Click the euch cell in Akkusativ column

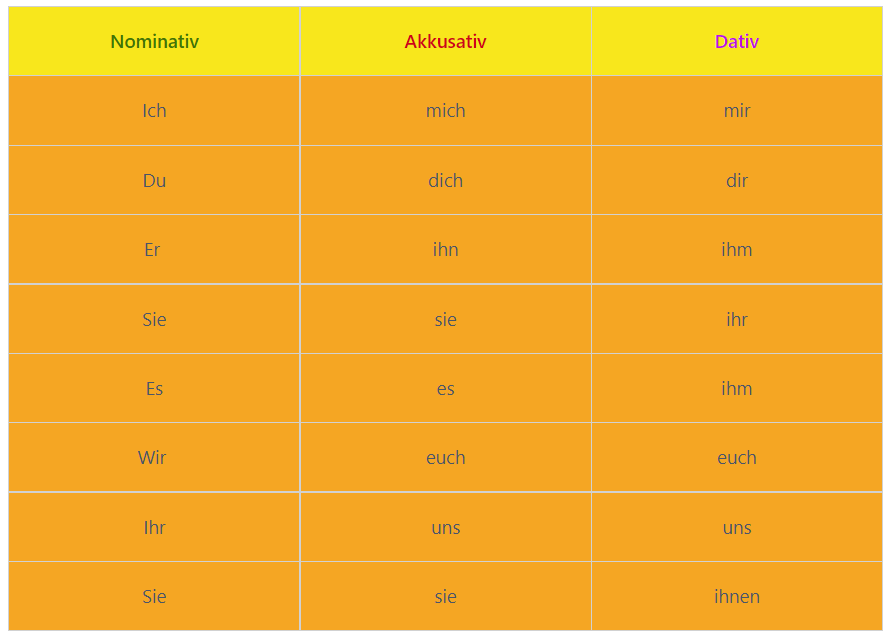(x=446, y=458)
